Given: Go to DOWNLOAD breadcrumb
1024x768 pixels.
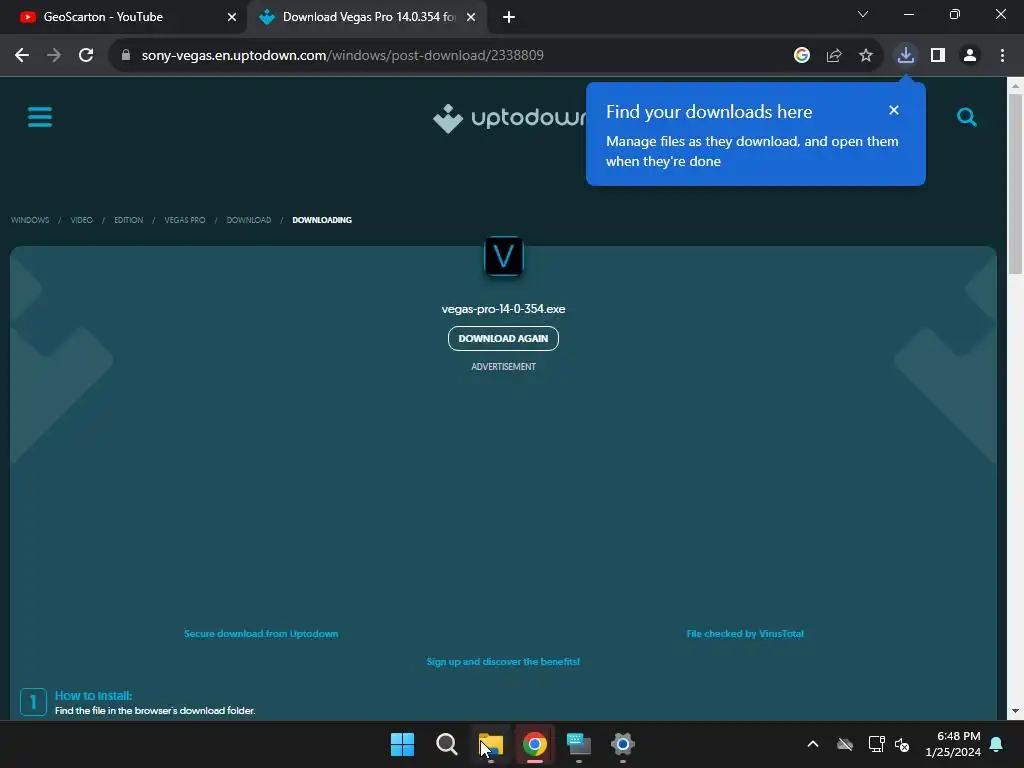Looking at the screenshot, I should coord(249,220).
